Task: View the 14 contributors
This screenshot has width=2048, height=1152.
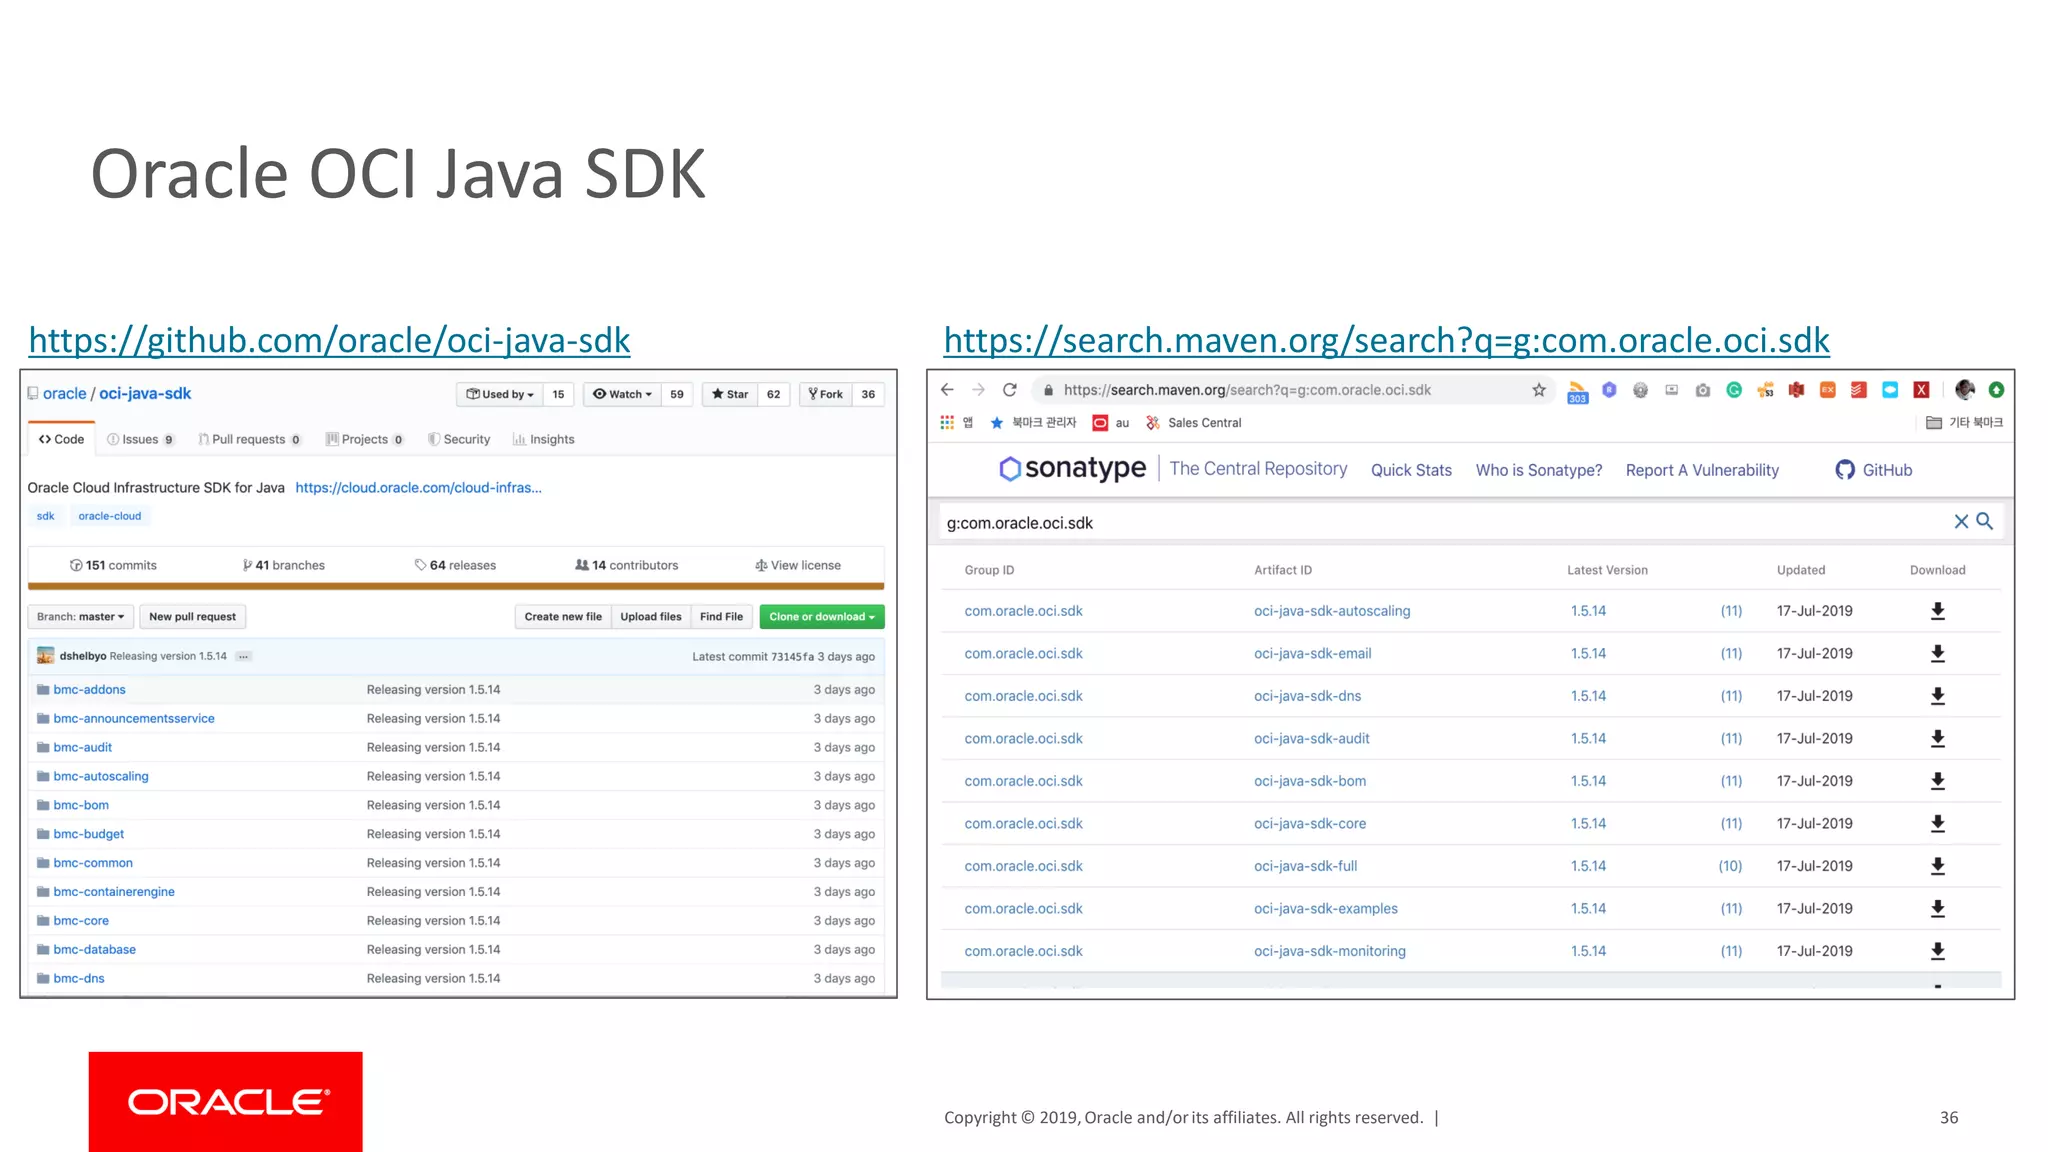Action: (x=627, y=565)
